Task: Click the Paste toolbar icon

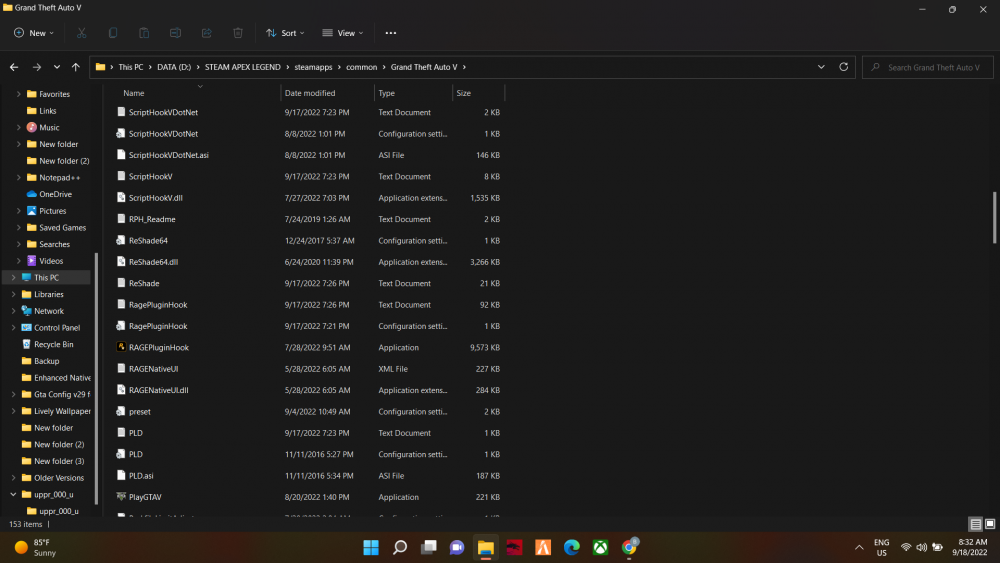Action: point(144,33)
